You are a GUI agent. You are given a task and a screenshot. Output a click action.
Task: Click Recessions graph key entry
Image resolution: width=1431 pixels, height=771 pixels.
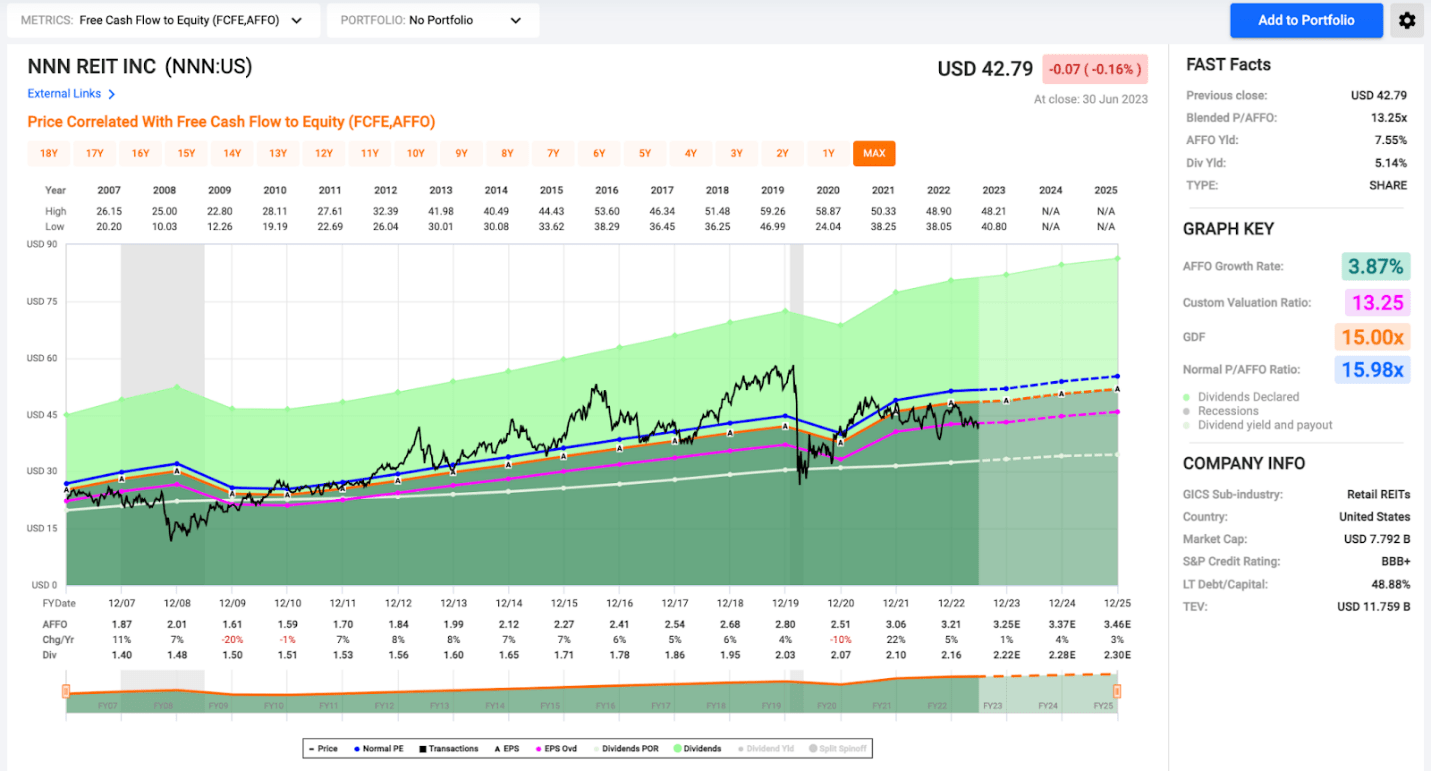point(1221,411)
